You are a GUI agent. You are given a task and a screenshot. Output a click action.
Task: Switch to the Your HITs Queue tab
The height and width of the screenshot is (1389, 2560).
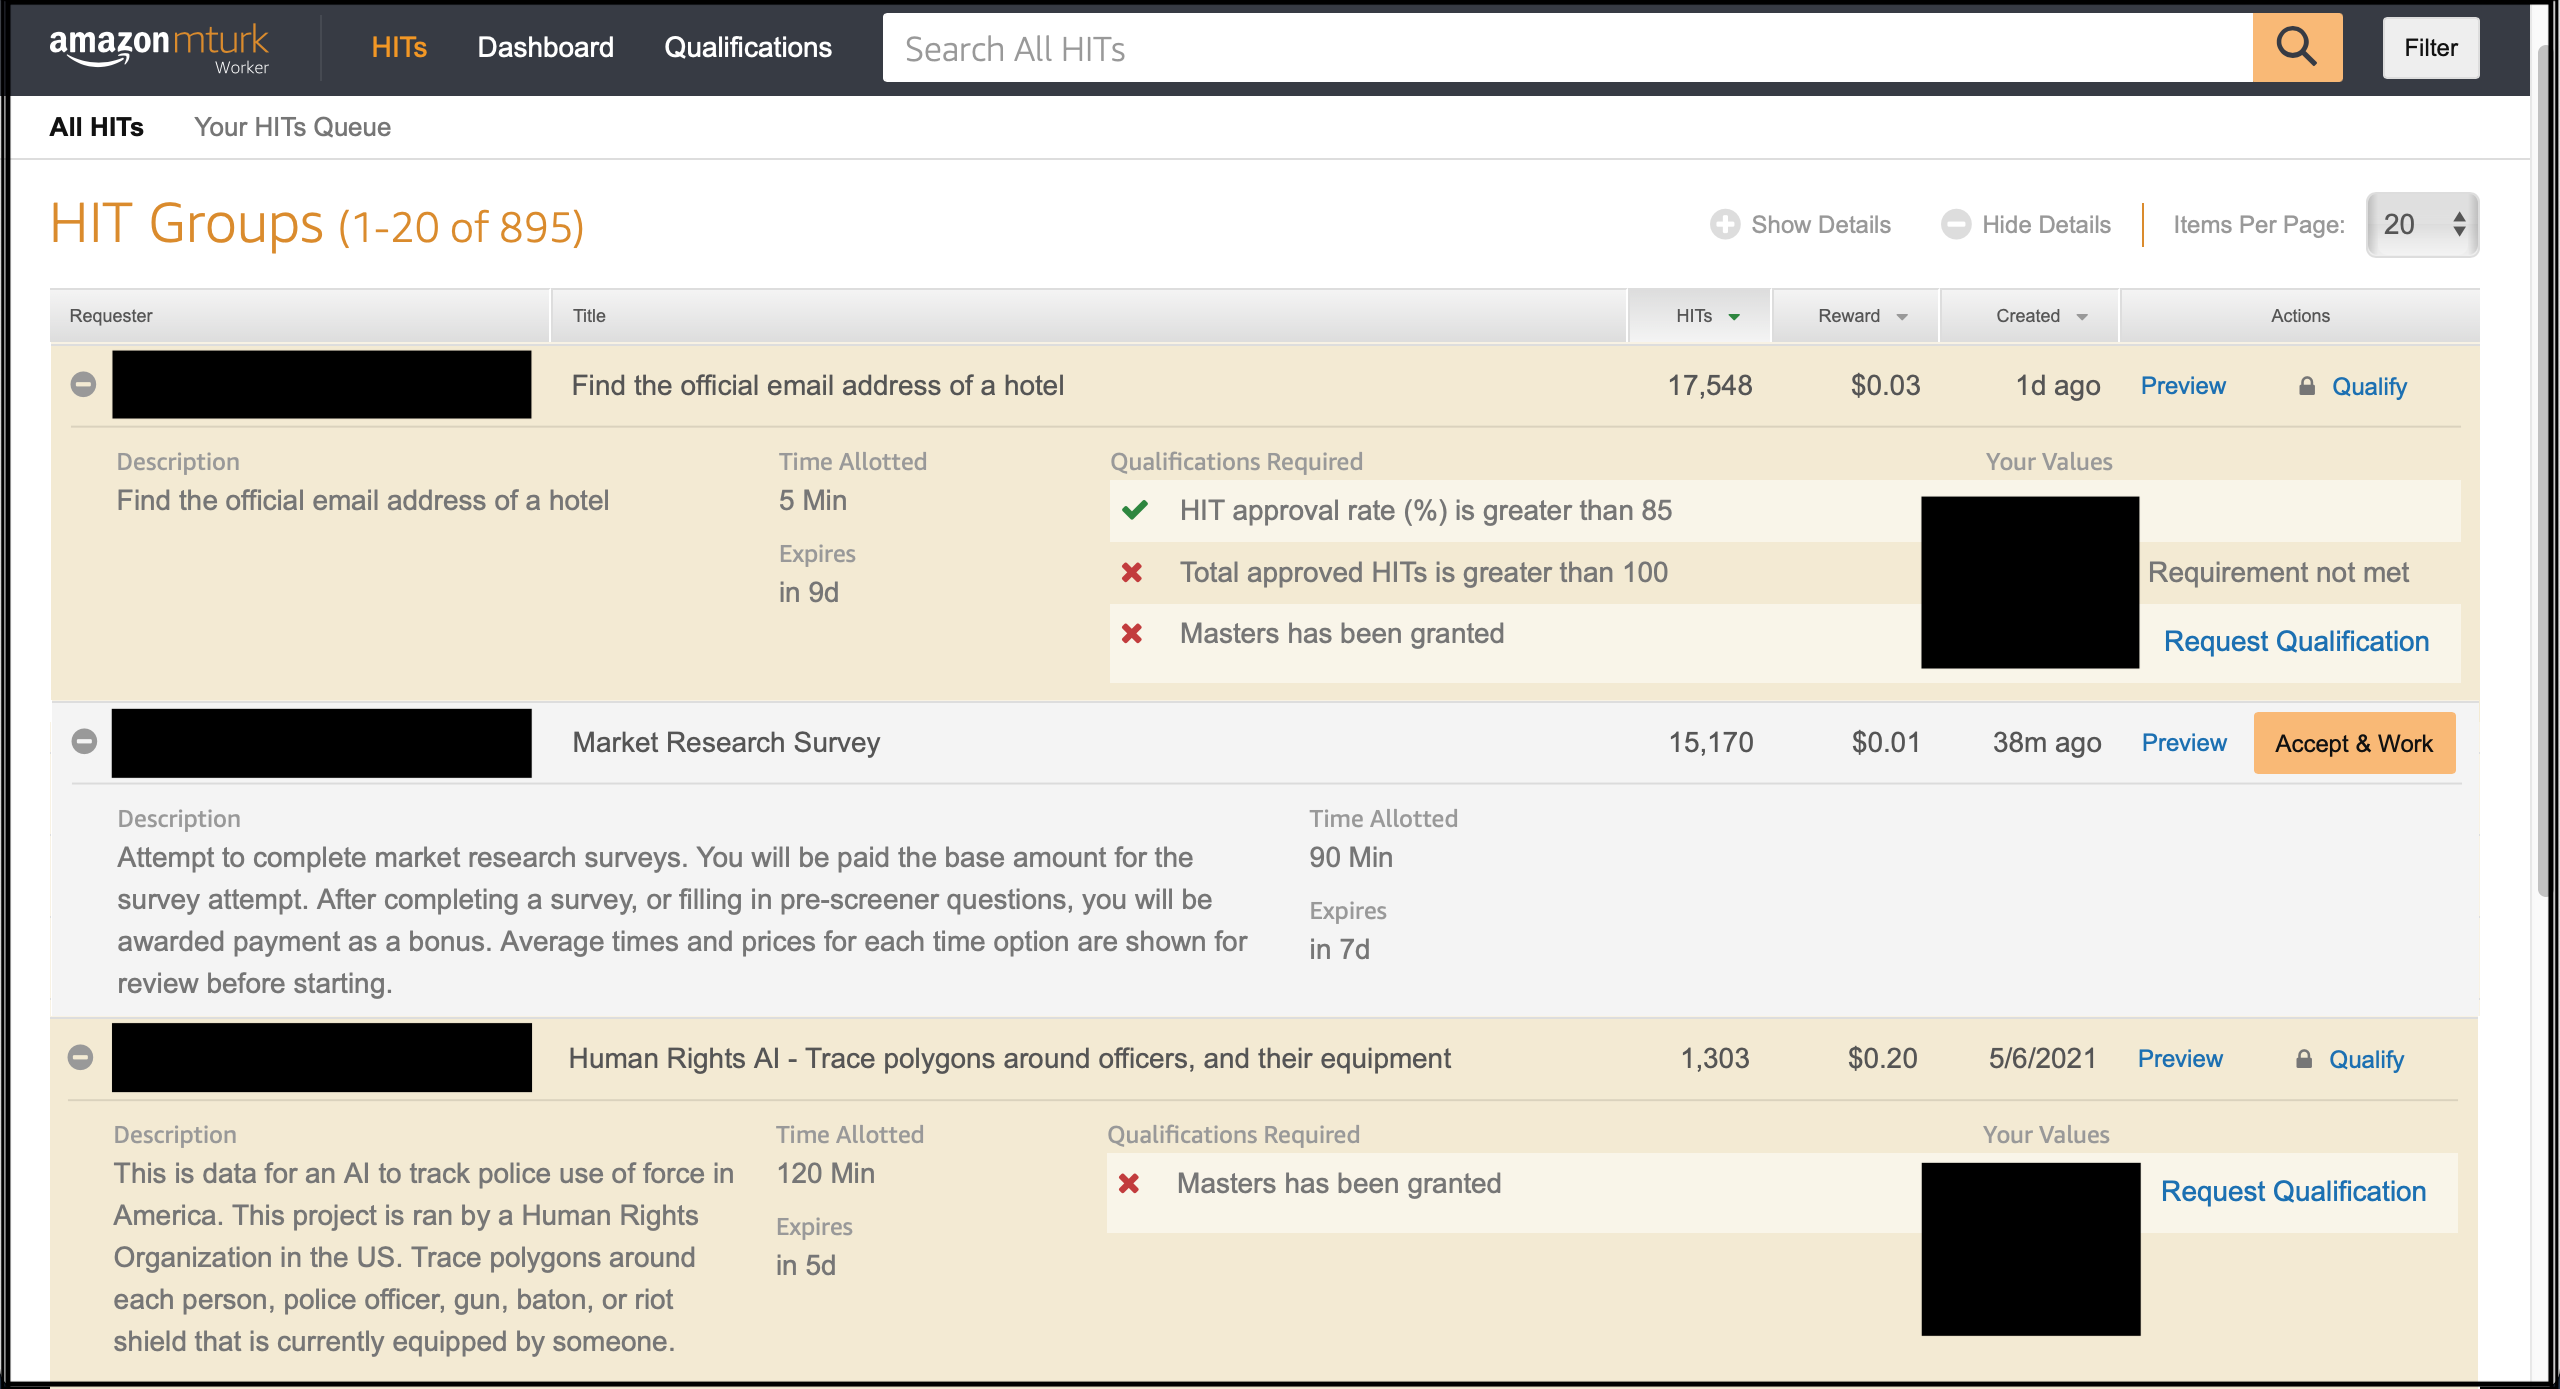(292, 127)
